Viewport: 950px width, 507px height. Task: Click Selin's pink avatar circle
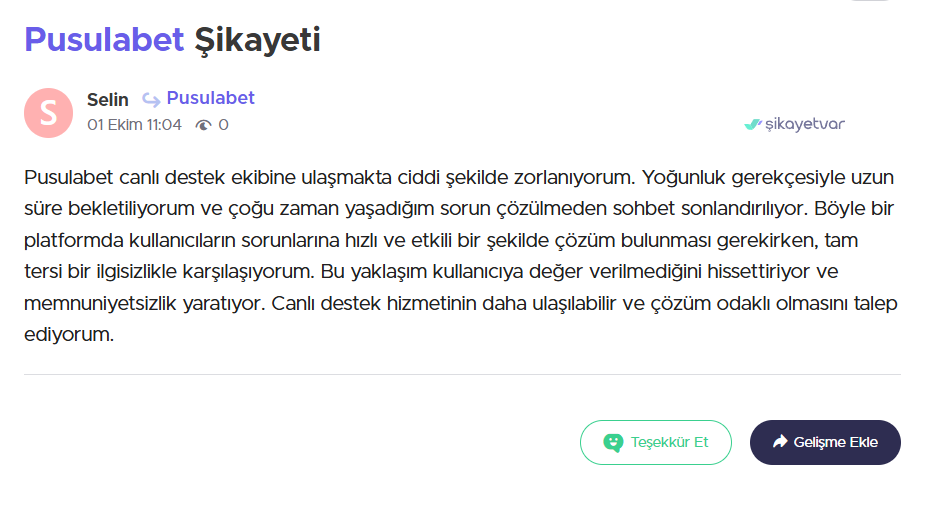pyautogui.click(x=48, y=113)
